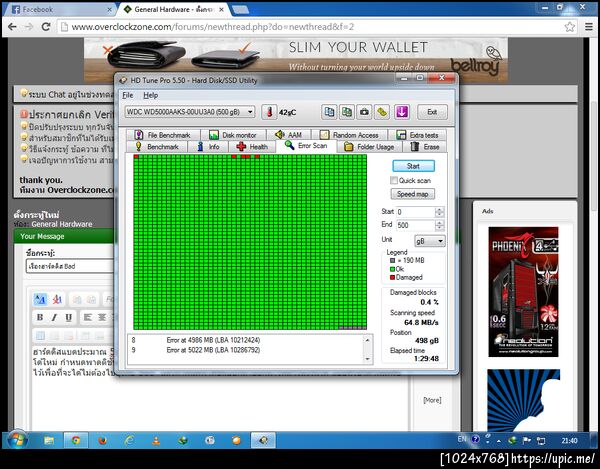The image size is (600, 469).
Task: Switch to the Extra tests tab
Action: pos(417,135)
